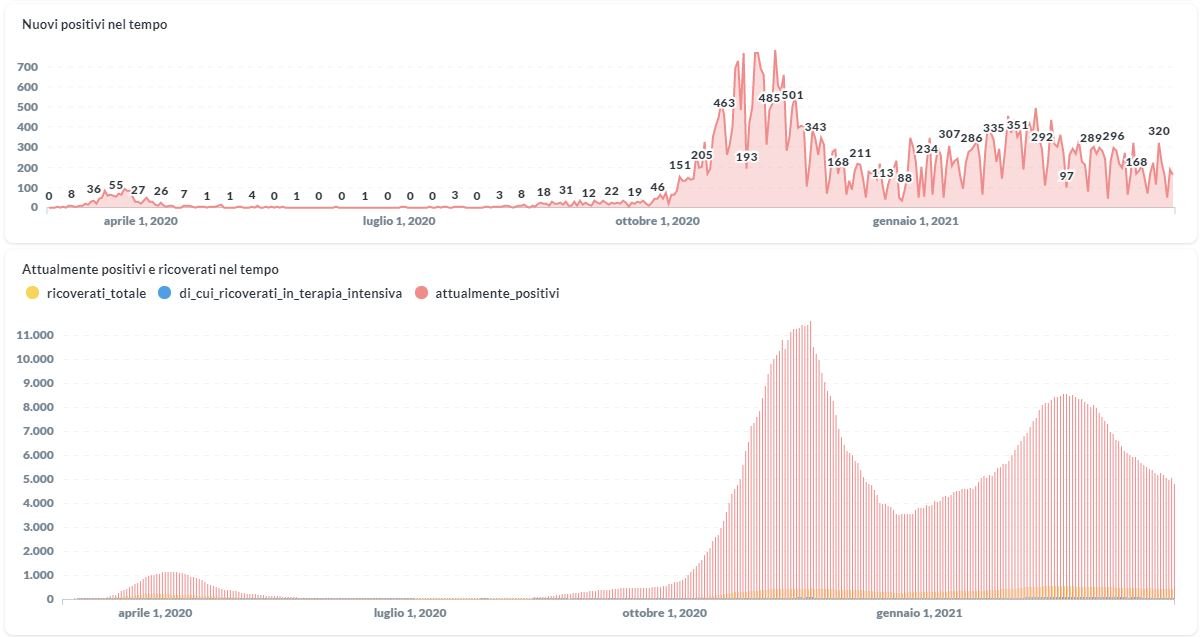The image size is (1200, 637).
Task: Click the 320 data point label
Action: [1159, 131]
